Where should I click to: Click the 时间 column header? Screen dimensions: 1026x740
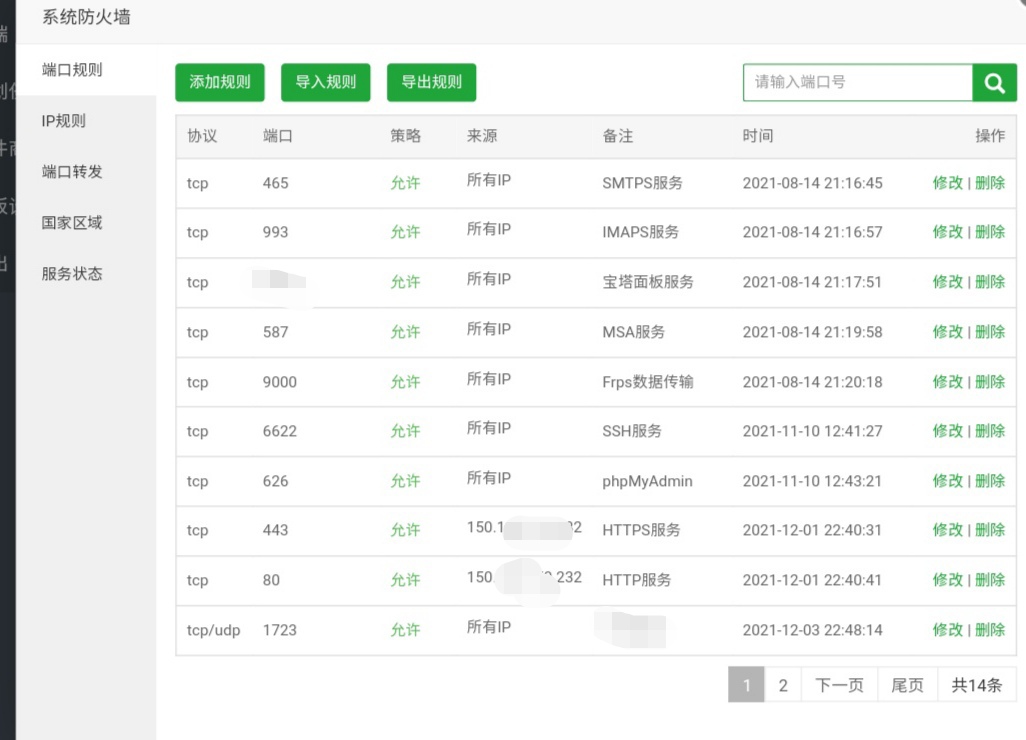(x=758, y=136)
